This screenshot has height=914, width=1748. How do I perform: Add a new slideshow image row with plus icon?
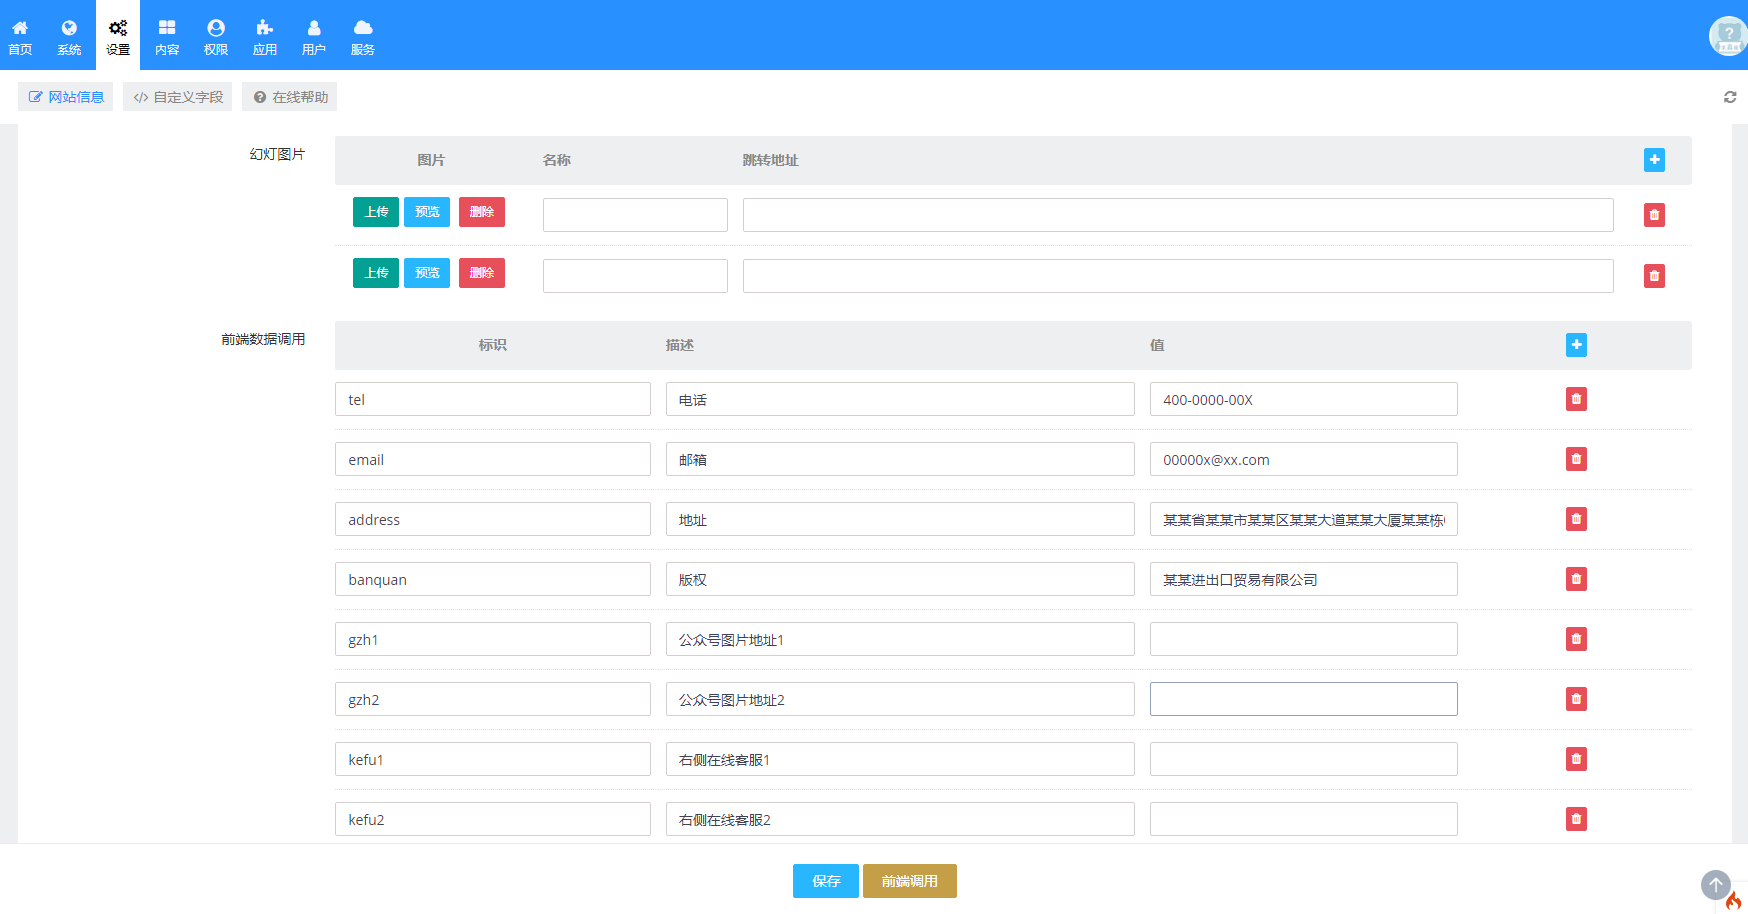(1654, 160)
